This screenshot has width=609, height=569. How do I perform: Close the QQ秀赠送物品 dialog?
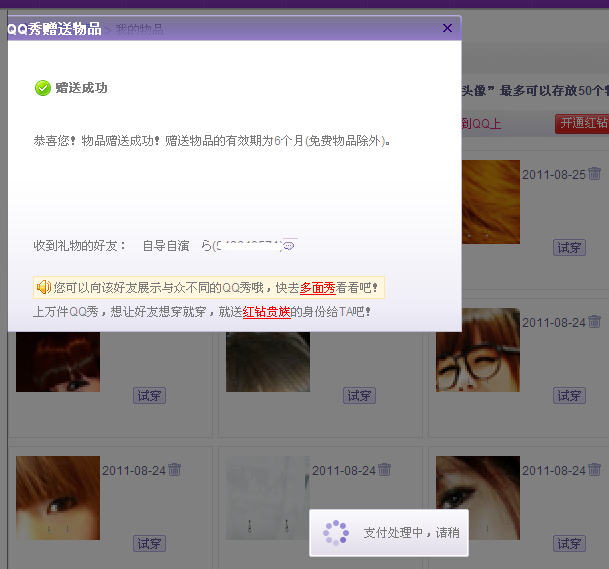tap(447, 28)
